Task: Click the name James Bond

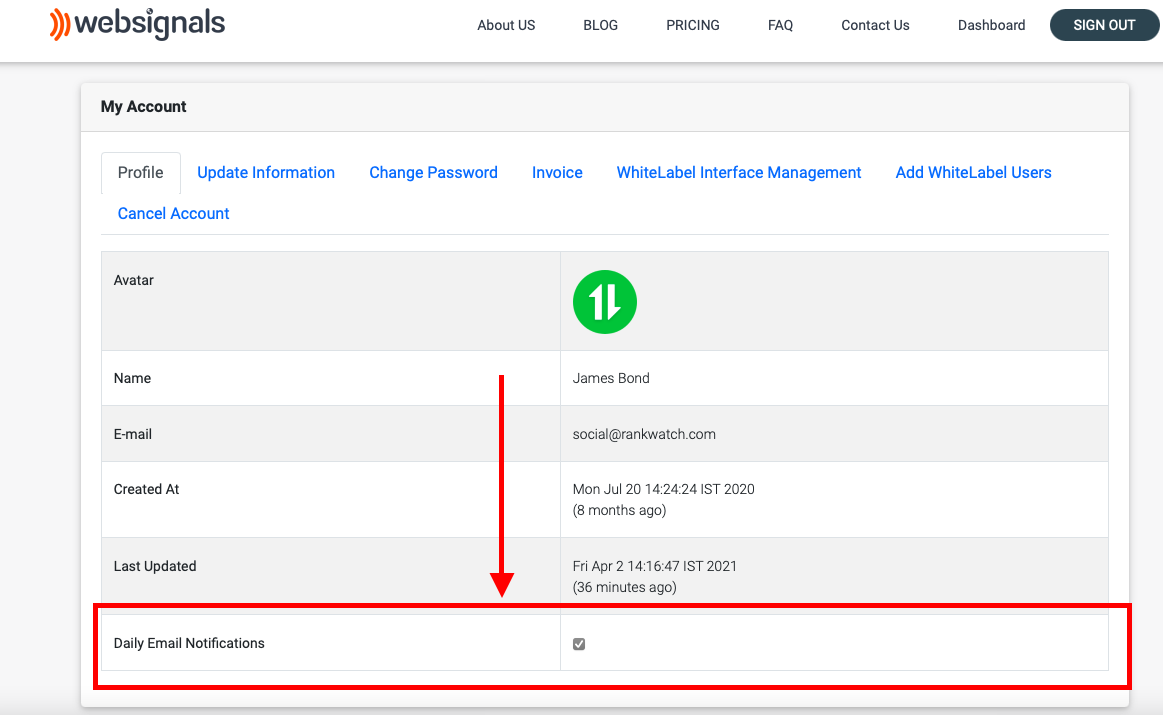Action: (611, 378)
